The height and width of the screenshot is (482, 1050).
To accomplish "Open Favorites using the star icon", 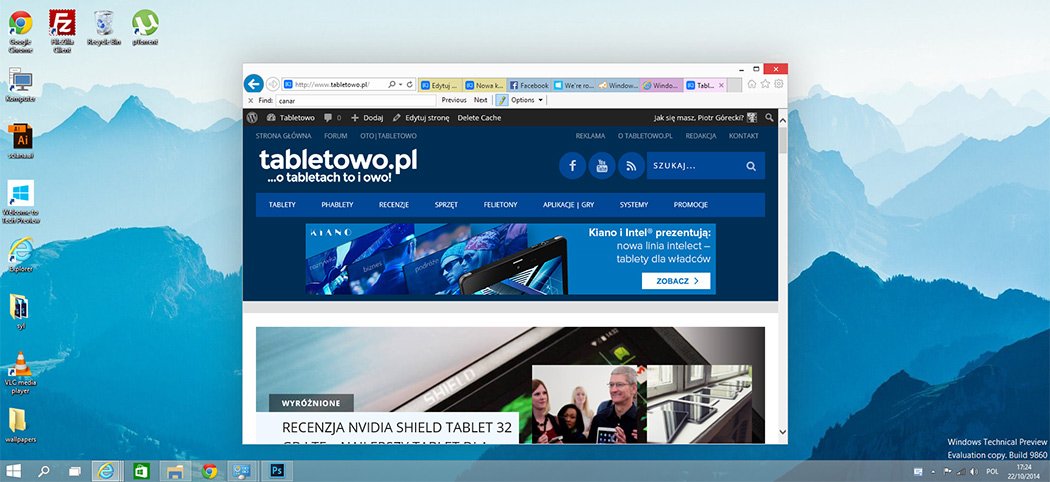I will pyautogui.click(x=765, y=84).
